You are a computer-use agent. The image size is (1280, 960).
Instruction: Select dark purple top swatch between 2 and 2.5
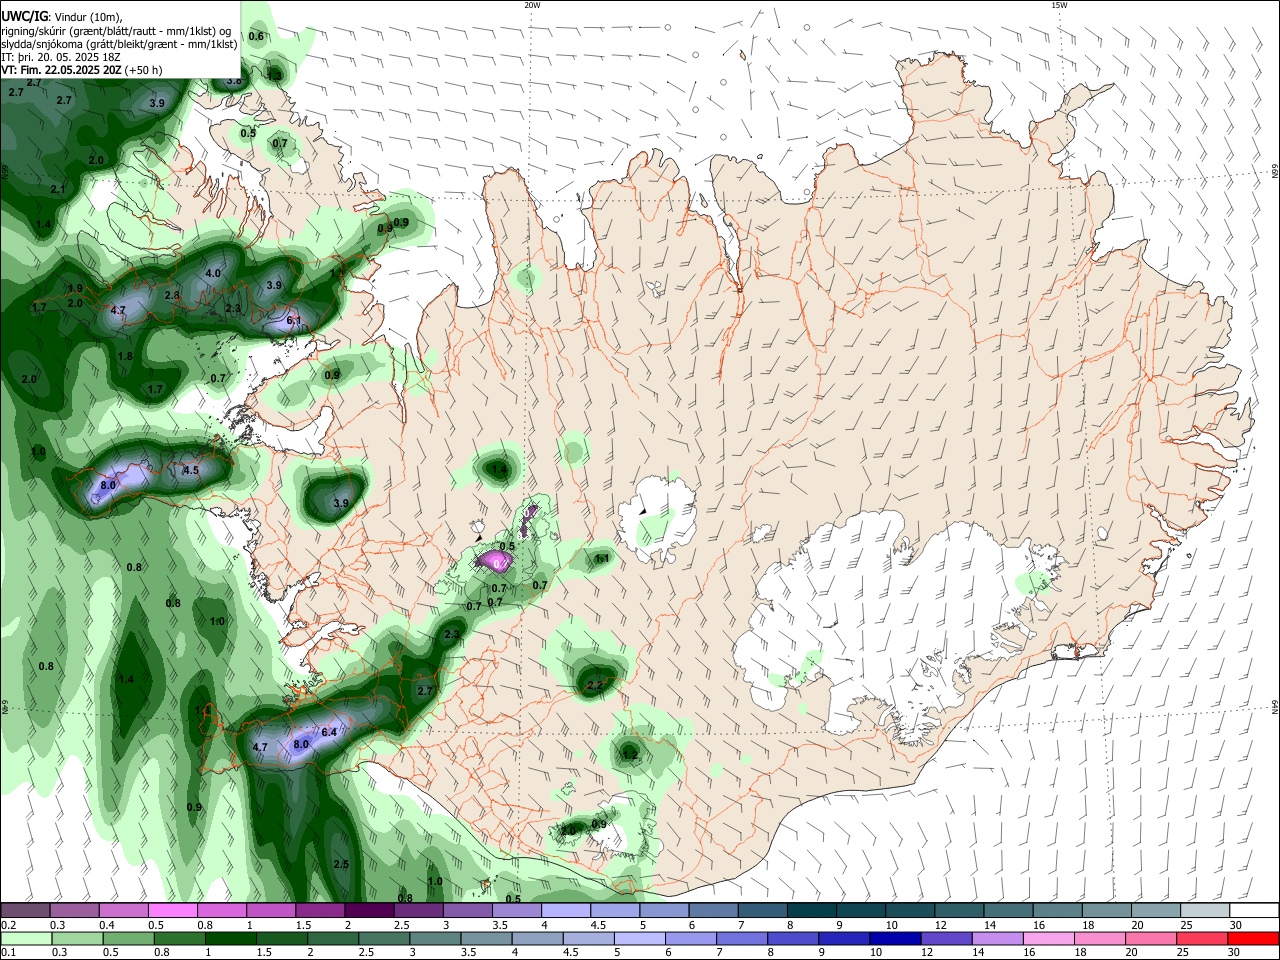[368, 911]
